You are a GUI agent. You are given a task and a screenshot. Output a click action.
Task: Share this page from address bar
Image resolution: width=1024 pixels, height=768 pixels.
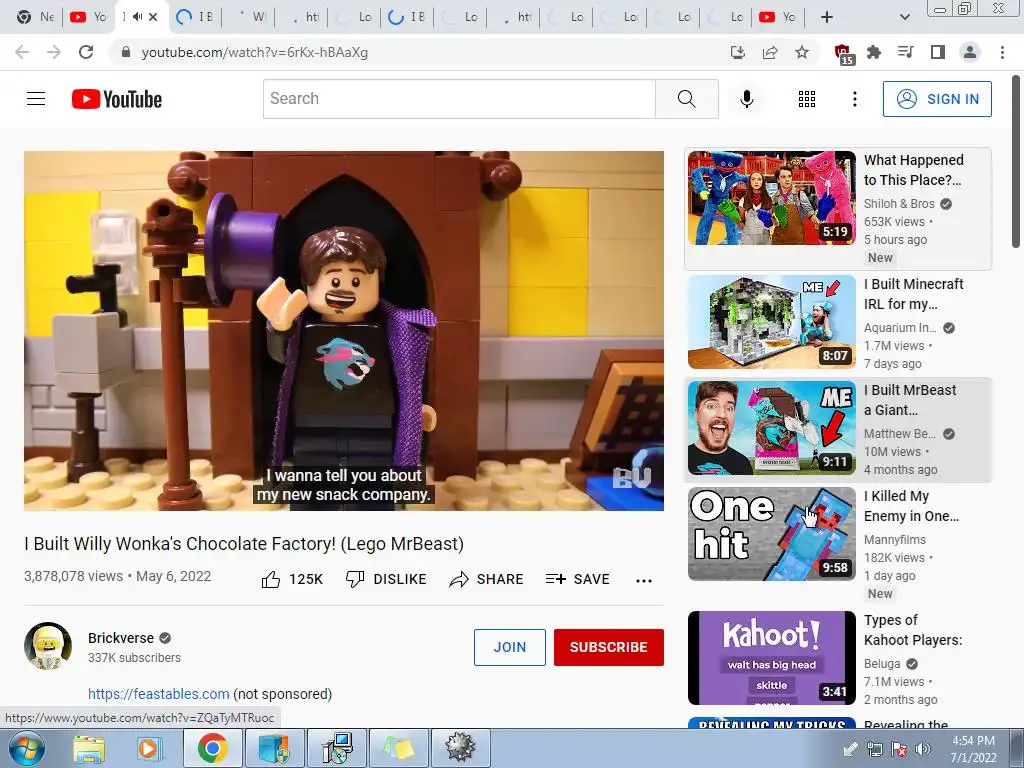(770, 52)
